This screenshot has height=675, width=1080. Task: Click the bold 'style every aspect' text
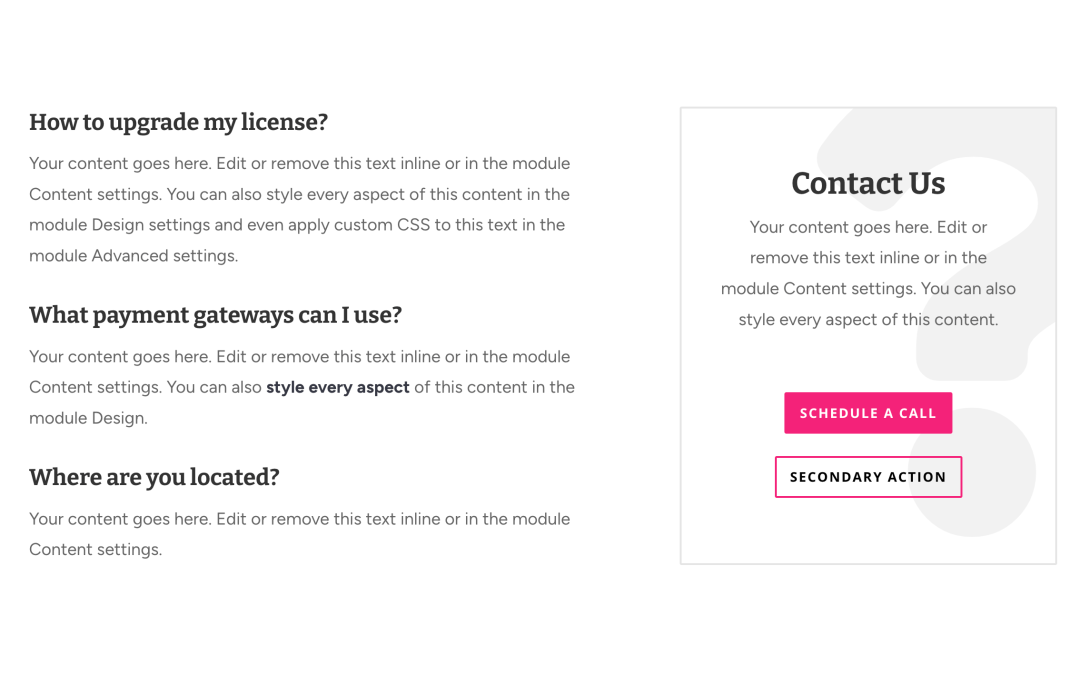[338, 387]
